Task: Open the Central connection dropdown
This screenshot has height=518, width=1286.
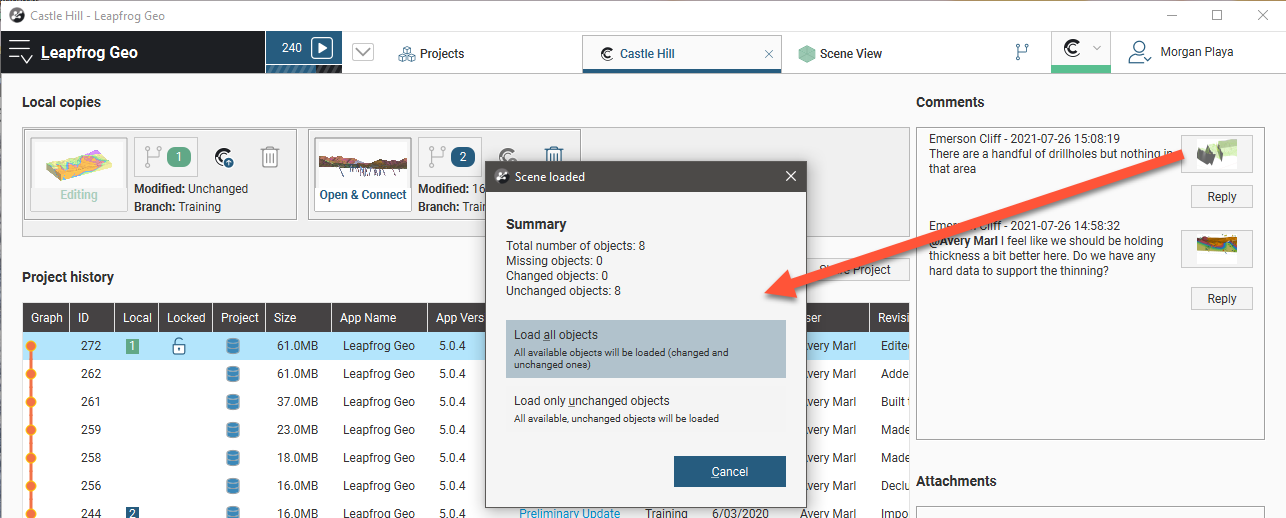Action: point(1081,49)
